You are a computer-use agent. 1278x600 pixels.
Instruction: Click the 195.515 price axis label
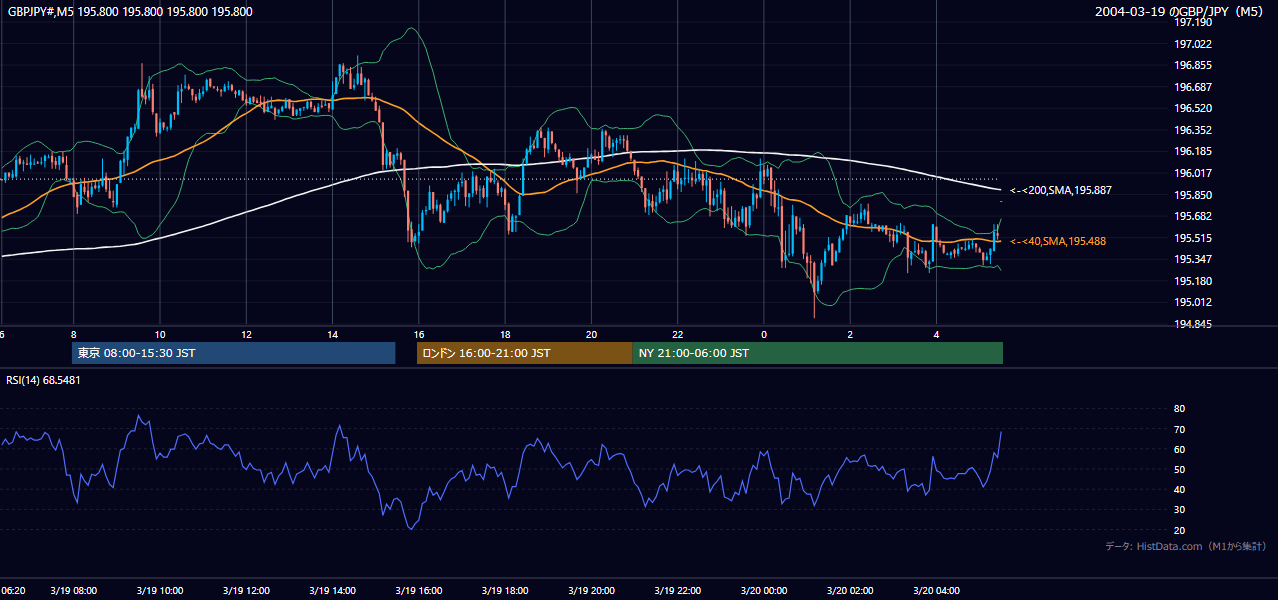click(x=1193, y=238)
